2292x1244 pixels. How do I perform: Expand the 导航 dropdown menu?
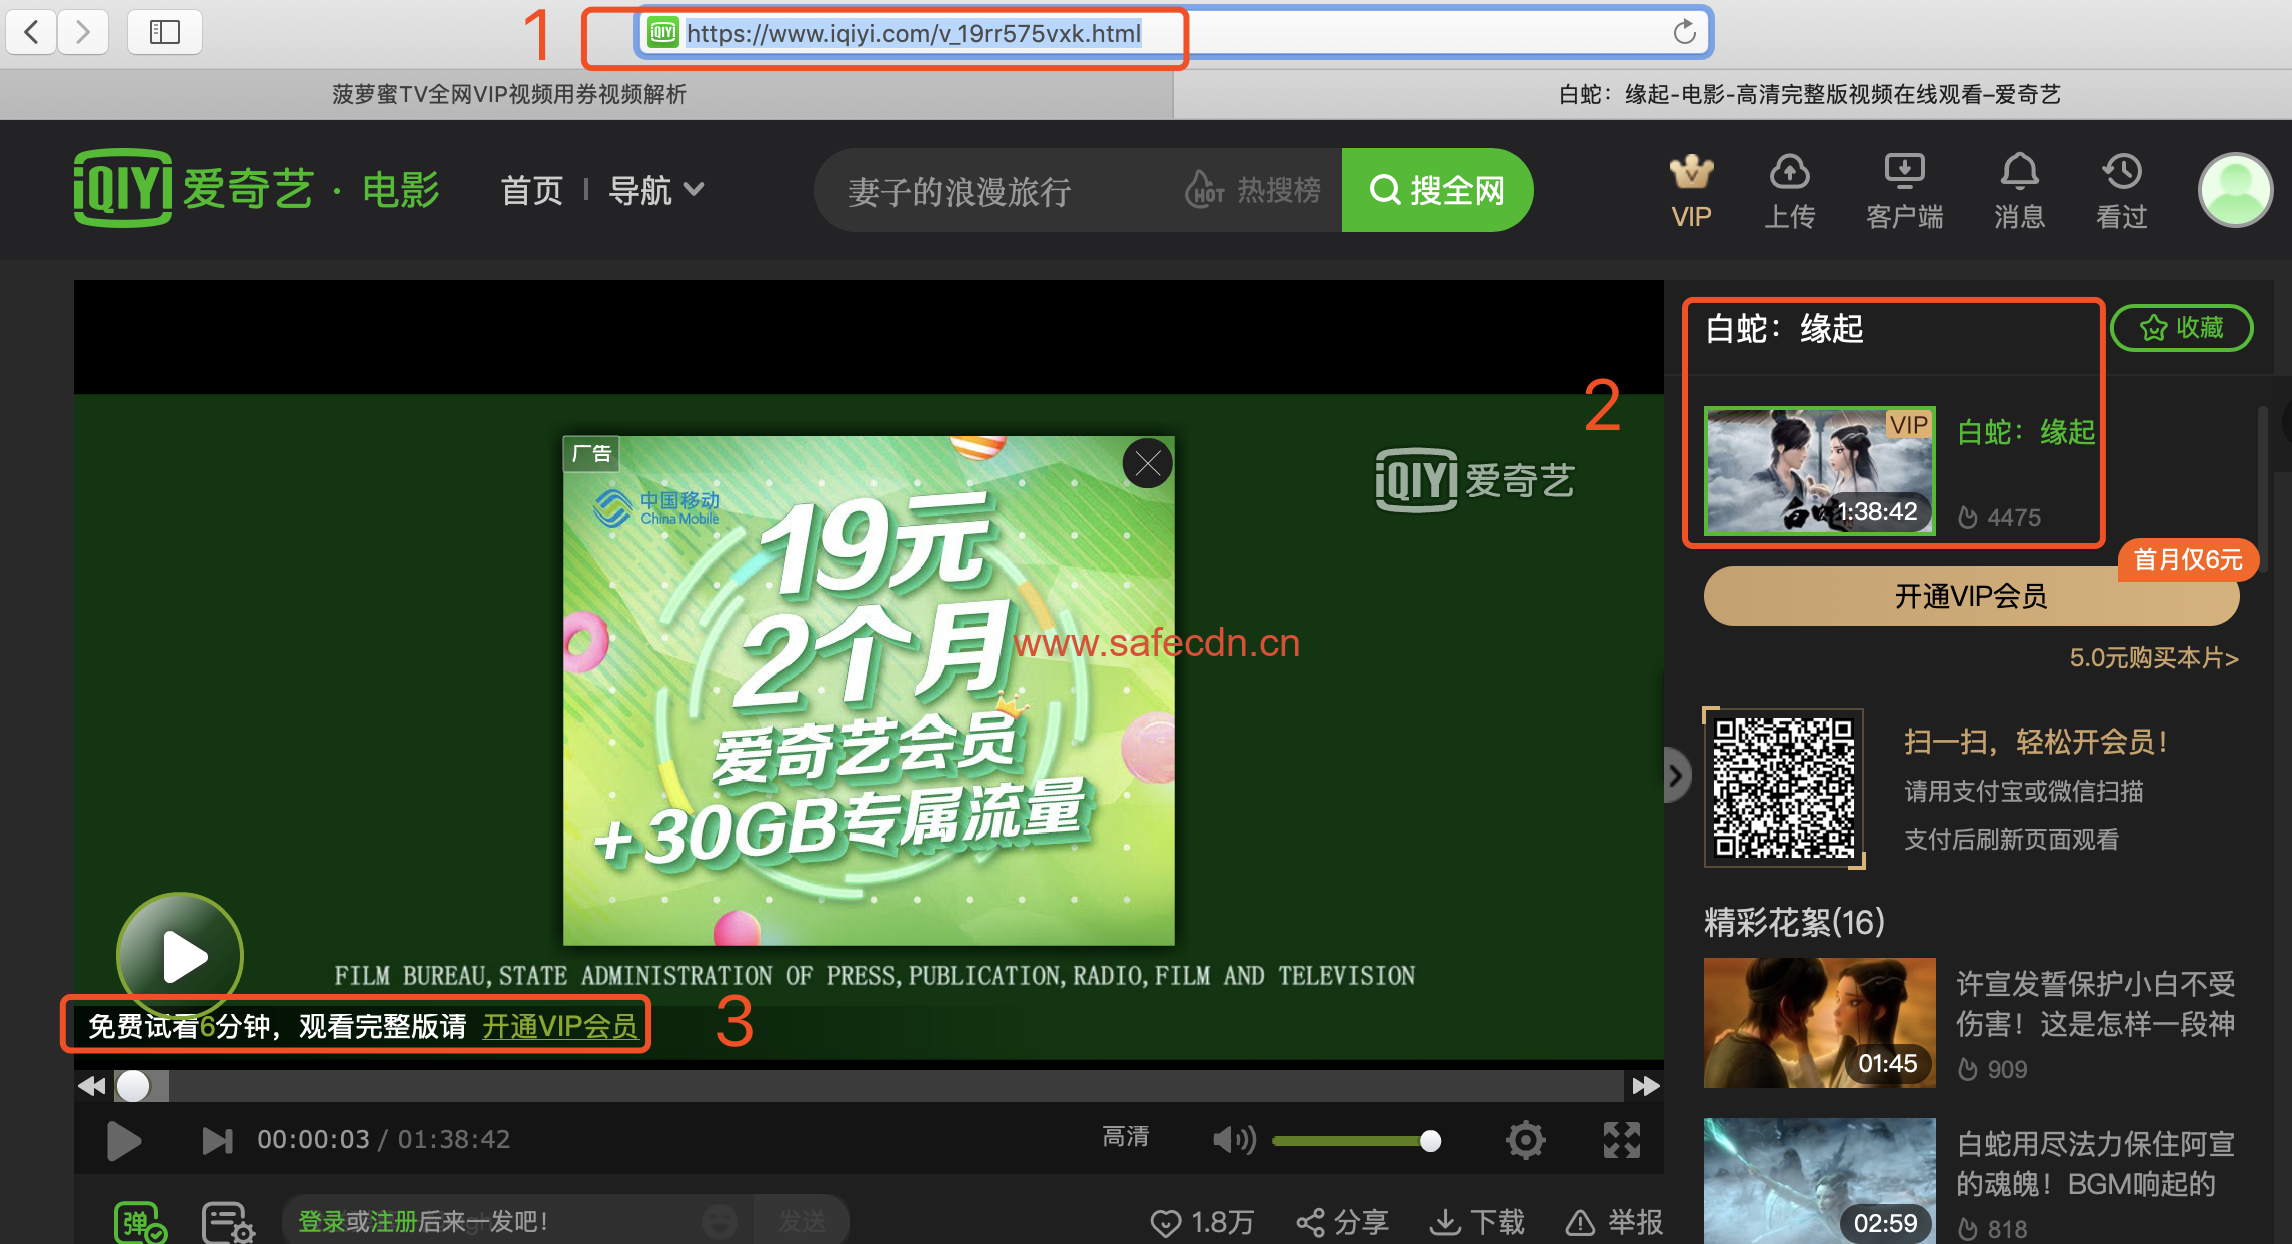[x=656, y=190]
